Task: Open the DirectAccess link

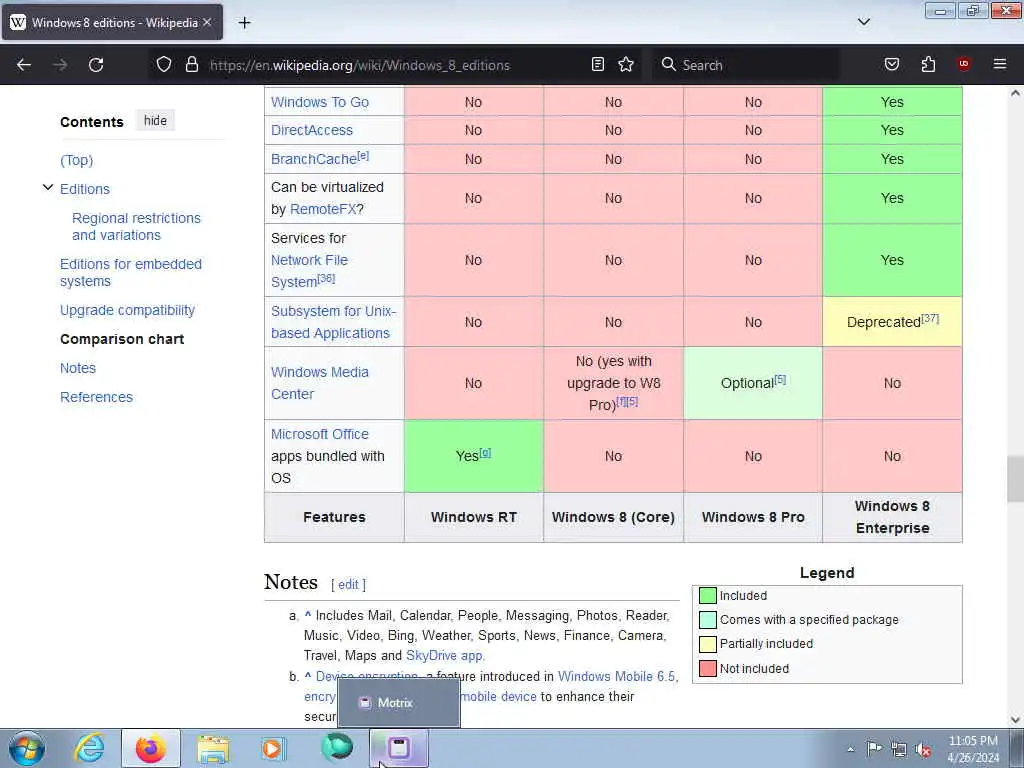Action: pos(312,130)
